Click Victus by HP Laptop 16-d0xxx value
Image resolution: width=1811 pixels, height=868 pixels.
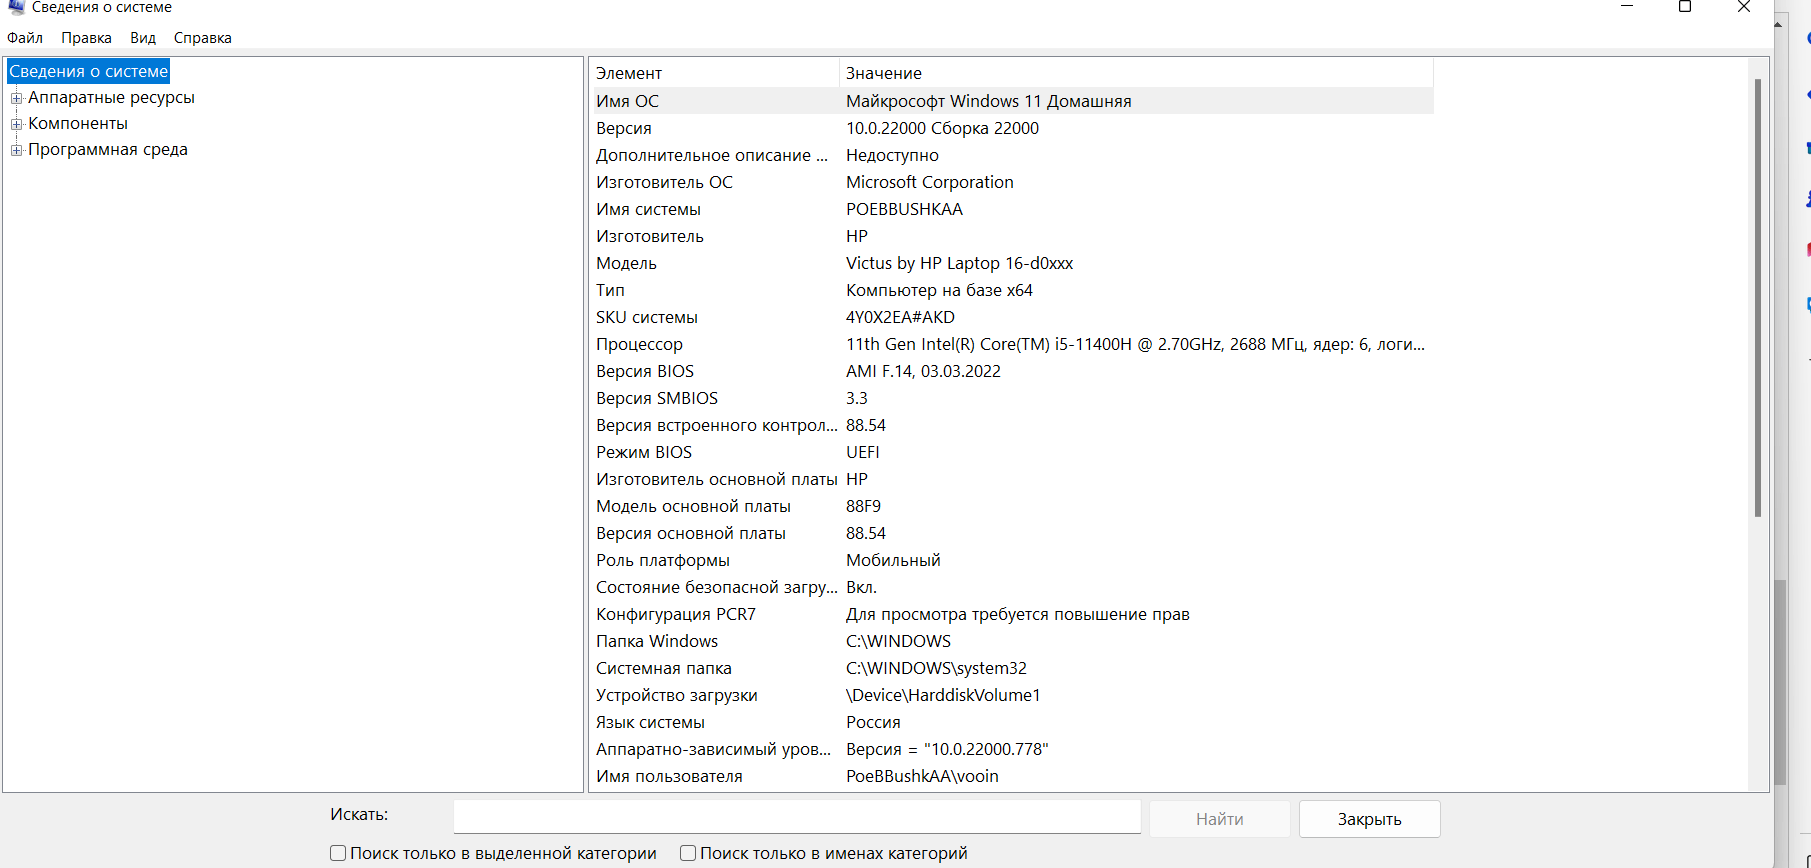(x=959, y=263)
